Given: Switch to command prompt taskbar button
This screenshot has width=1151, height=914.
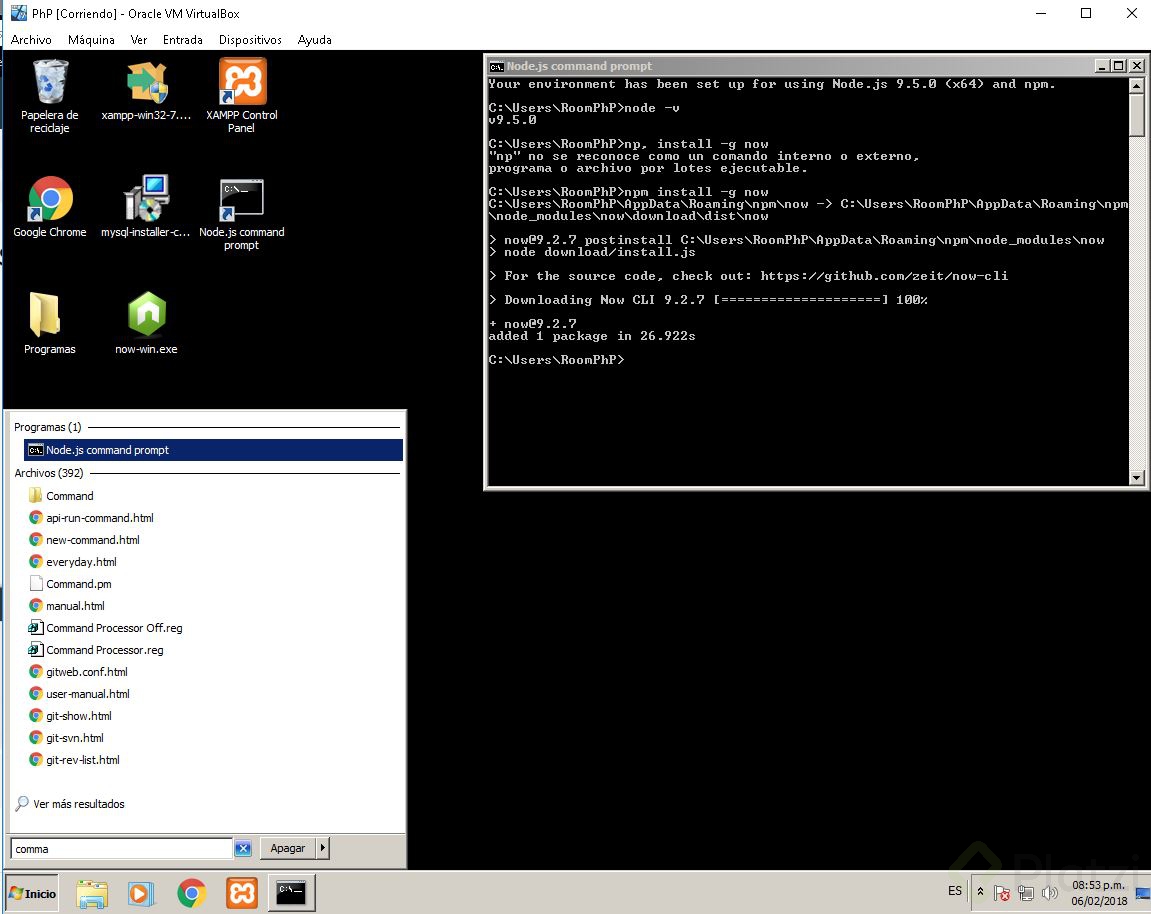Looking at the screenshot, I should point(291,893).
